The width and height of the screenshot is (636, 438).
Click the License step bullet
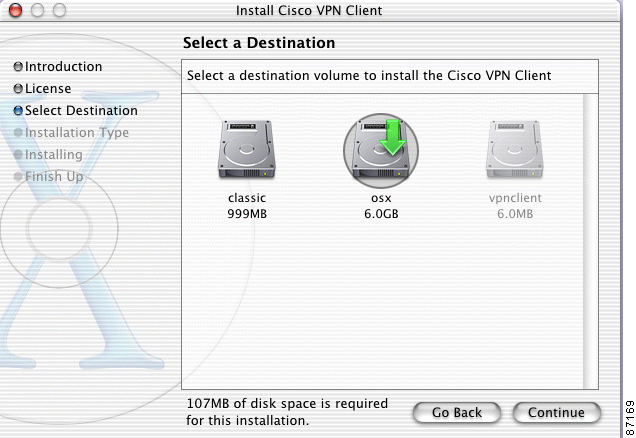(18, 89)
